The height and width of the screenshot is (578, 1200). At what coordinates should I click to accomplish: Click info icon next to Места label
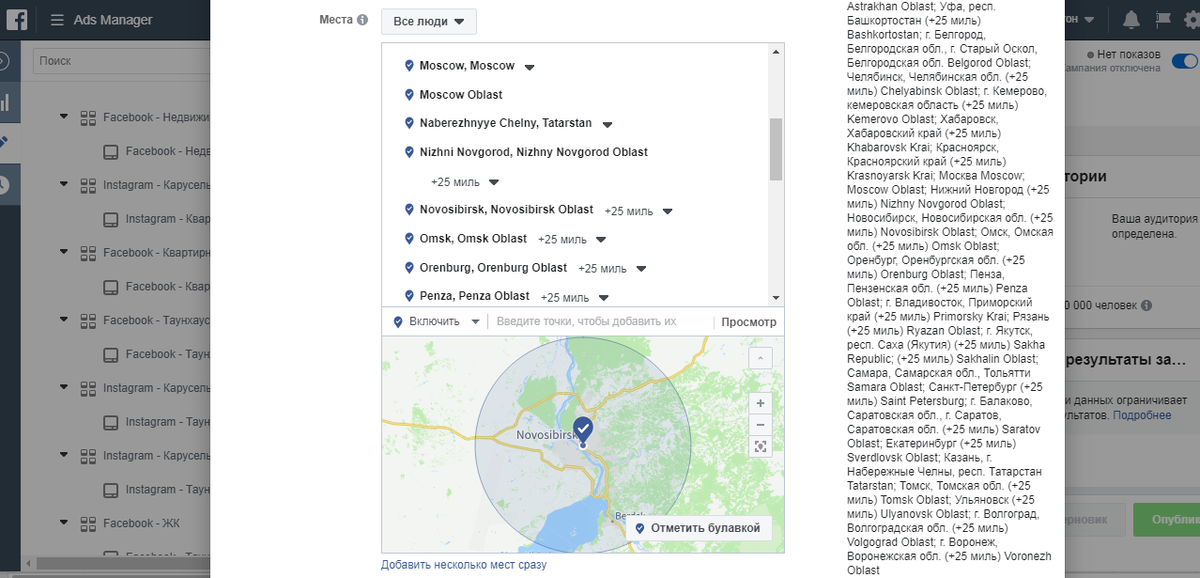point(362,20)
